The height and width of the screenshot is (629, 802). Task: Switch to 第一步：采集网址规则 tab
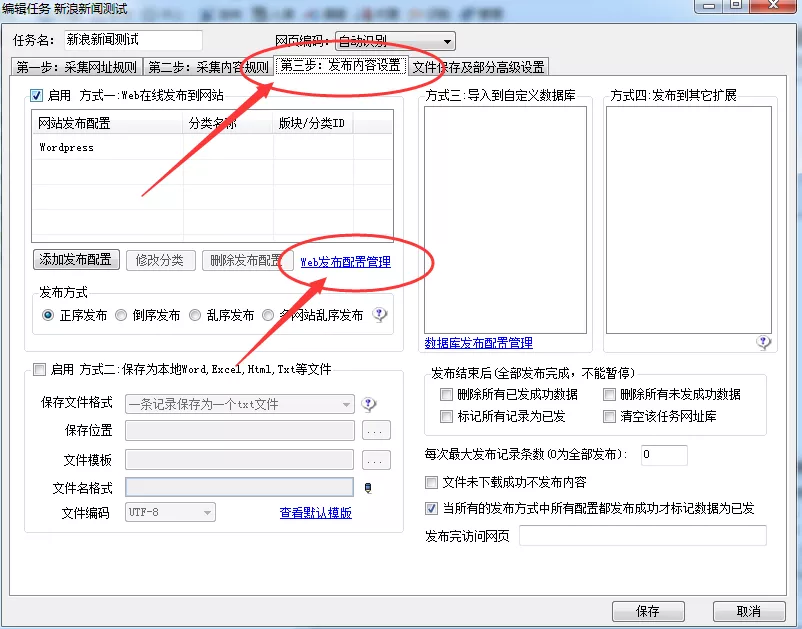76,67
